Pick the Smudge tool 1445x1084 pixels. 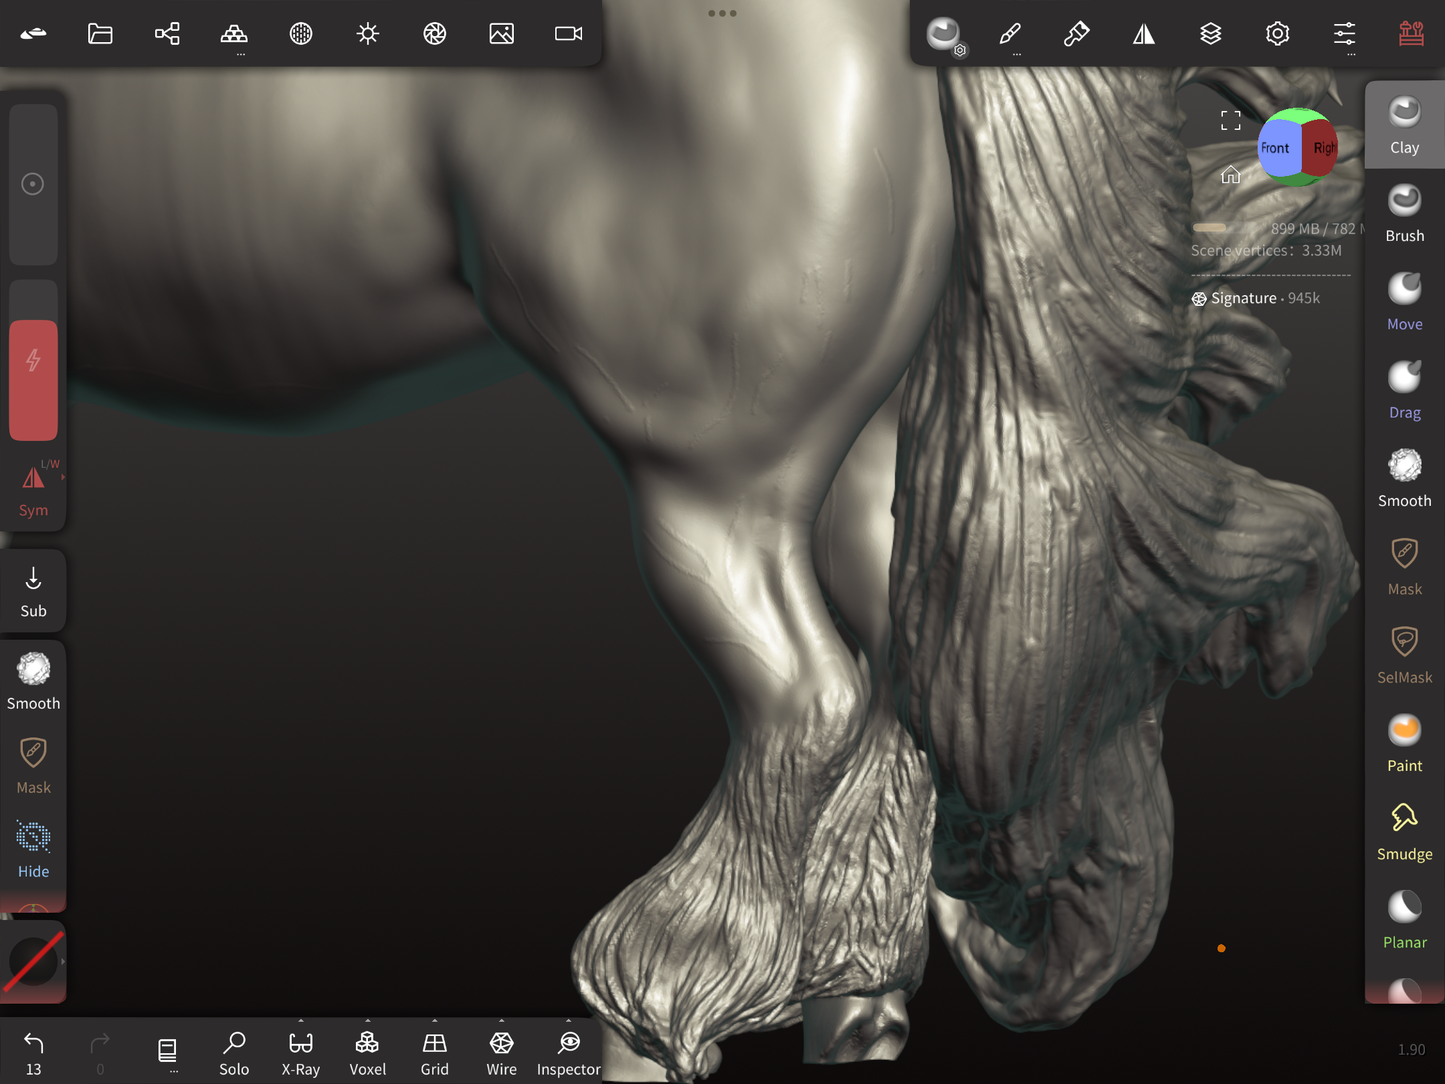coord(1404,831)
